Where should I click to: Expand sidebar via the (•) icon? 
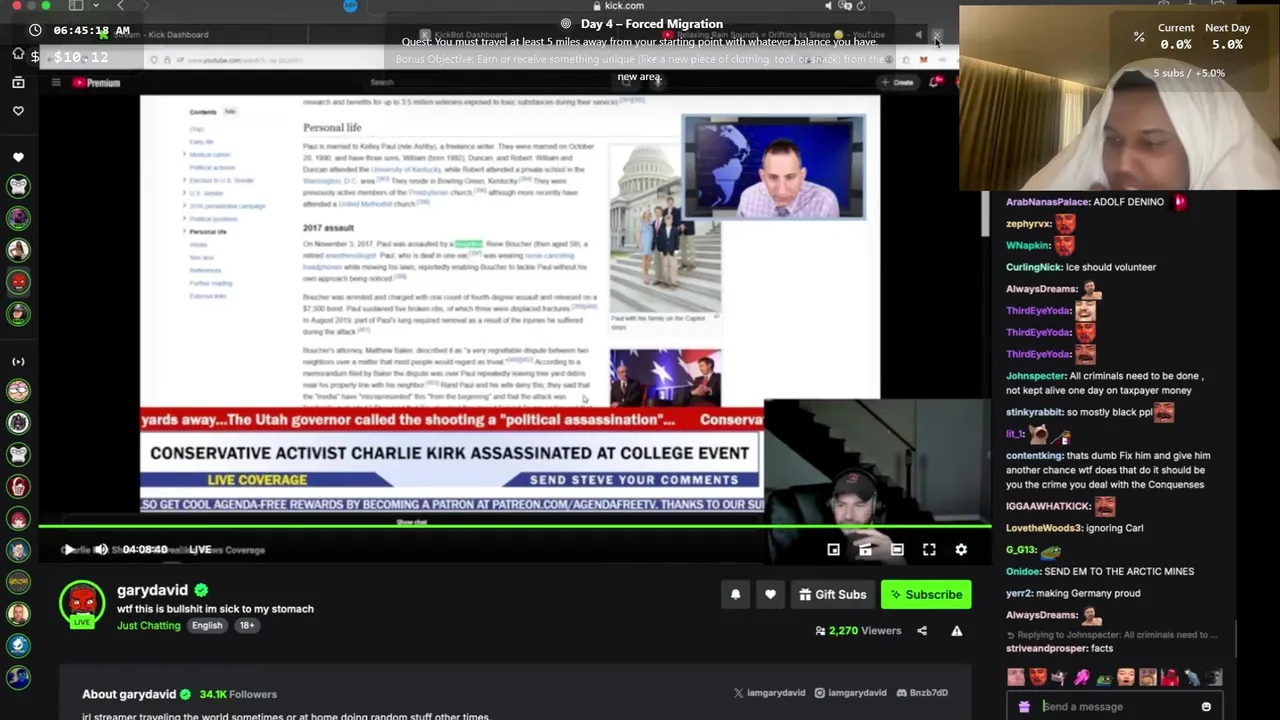coord(18,361)
